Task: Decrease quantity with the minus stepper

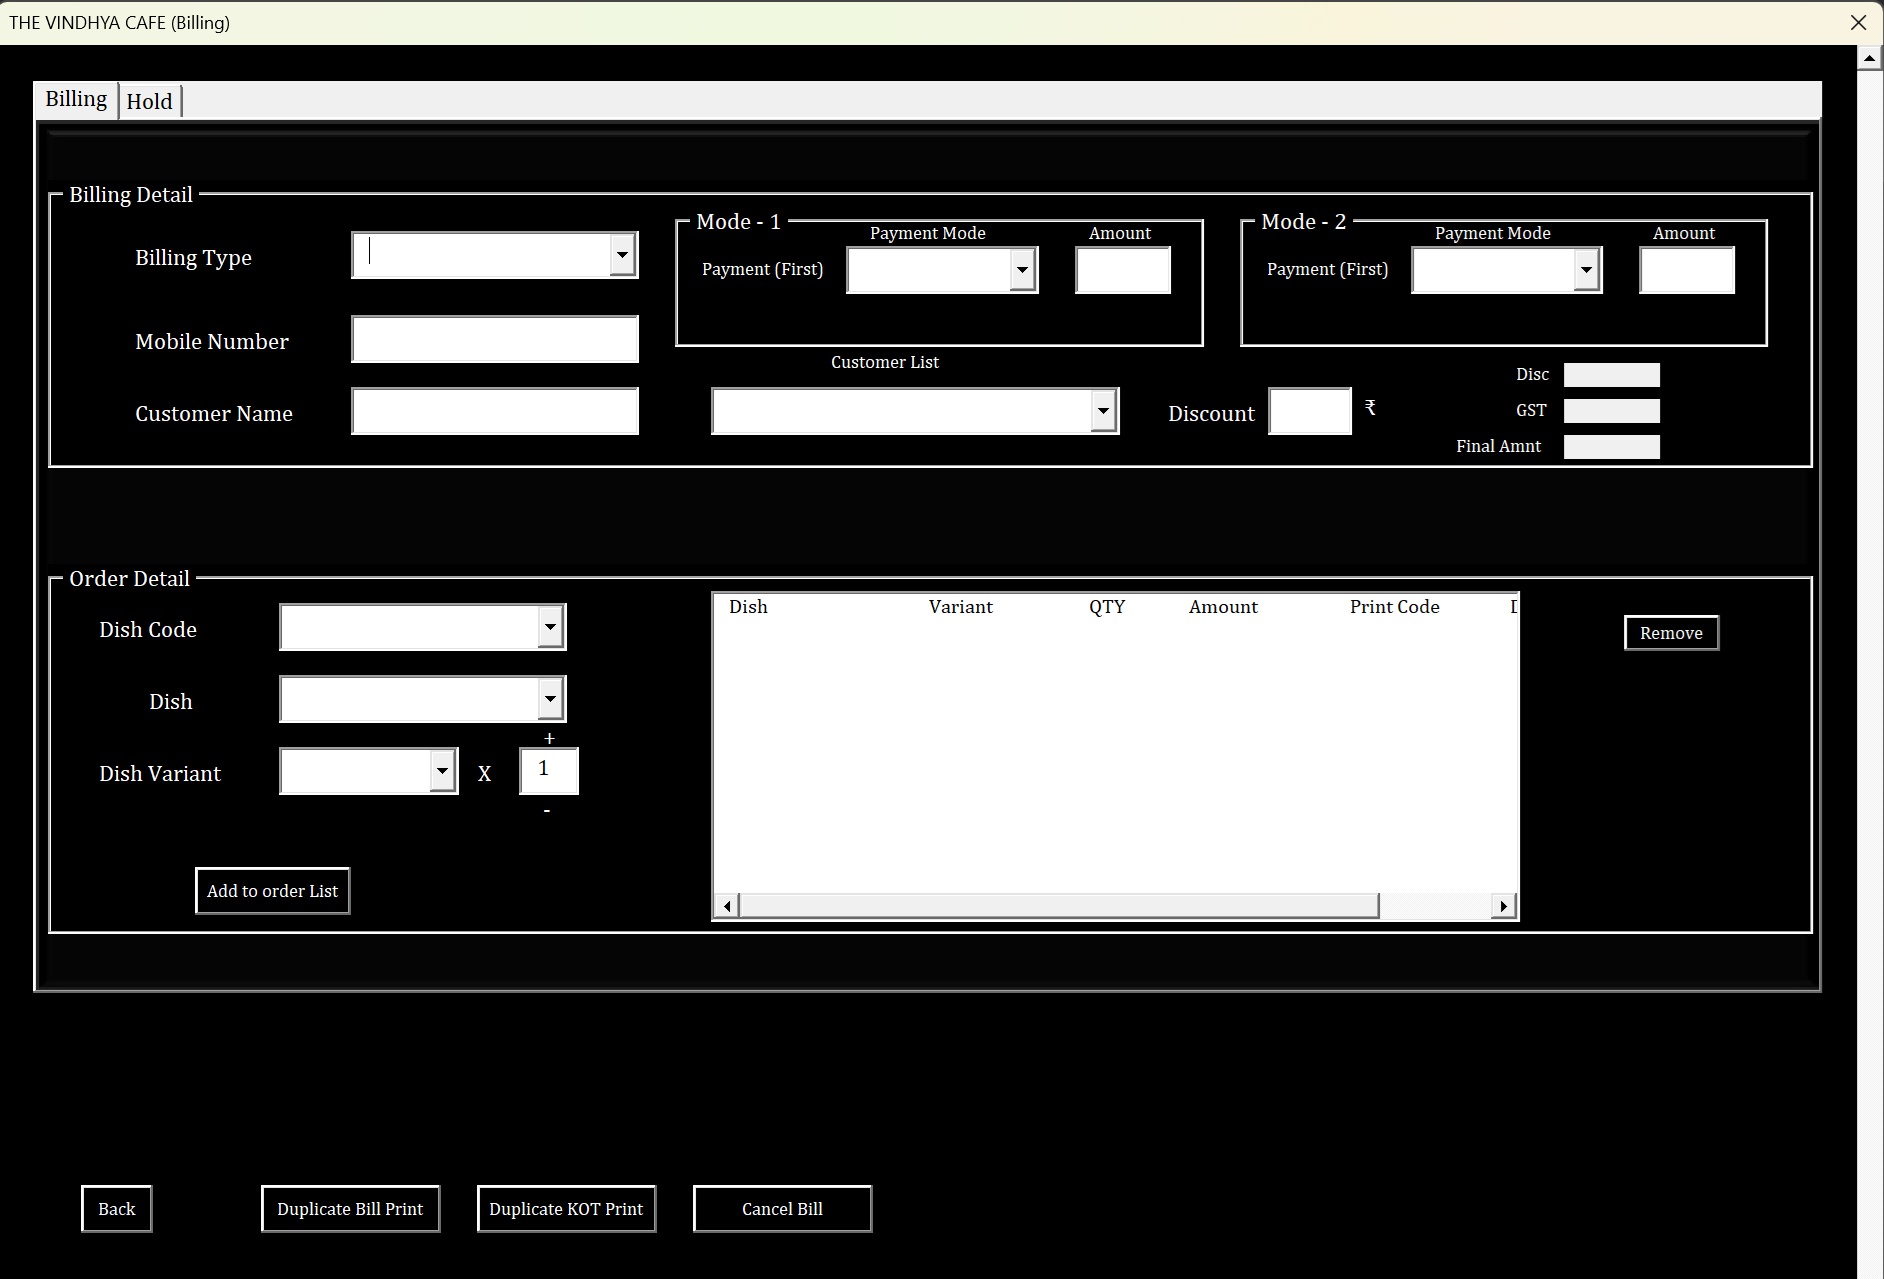Action: tap(548, 810)
